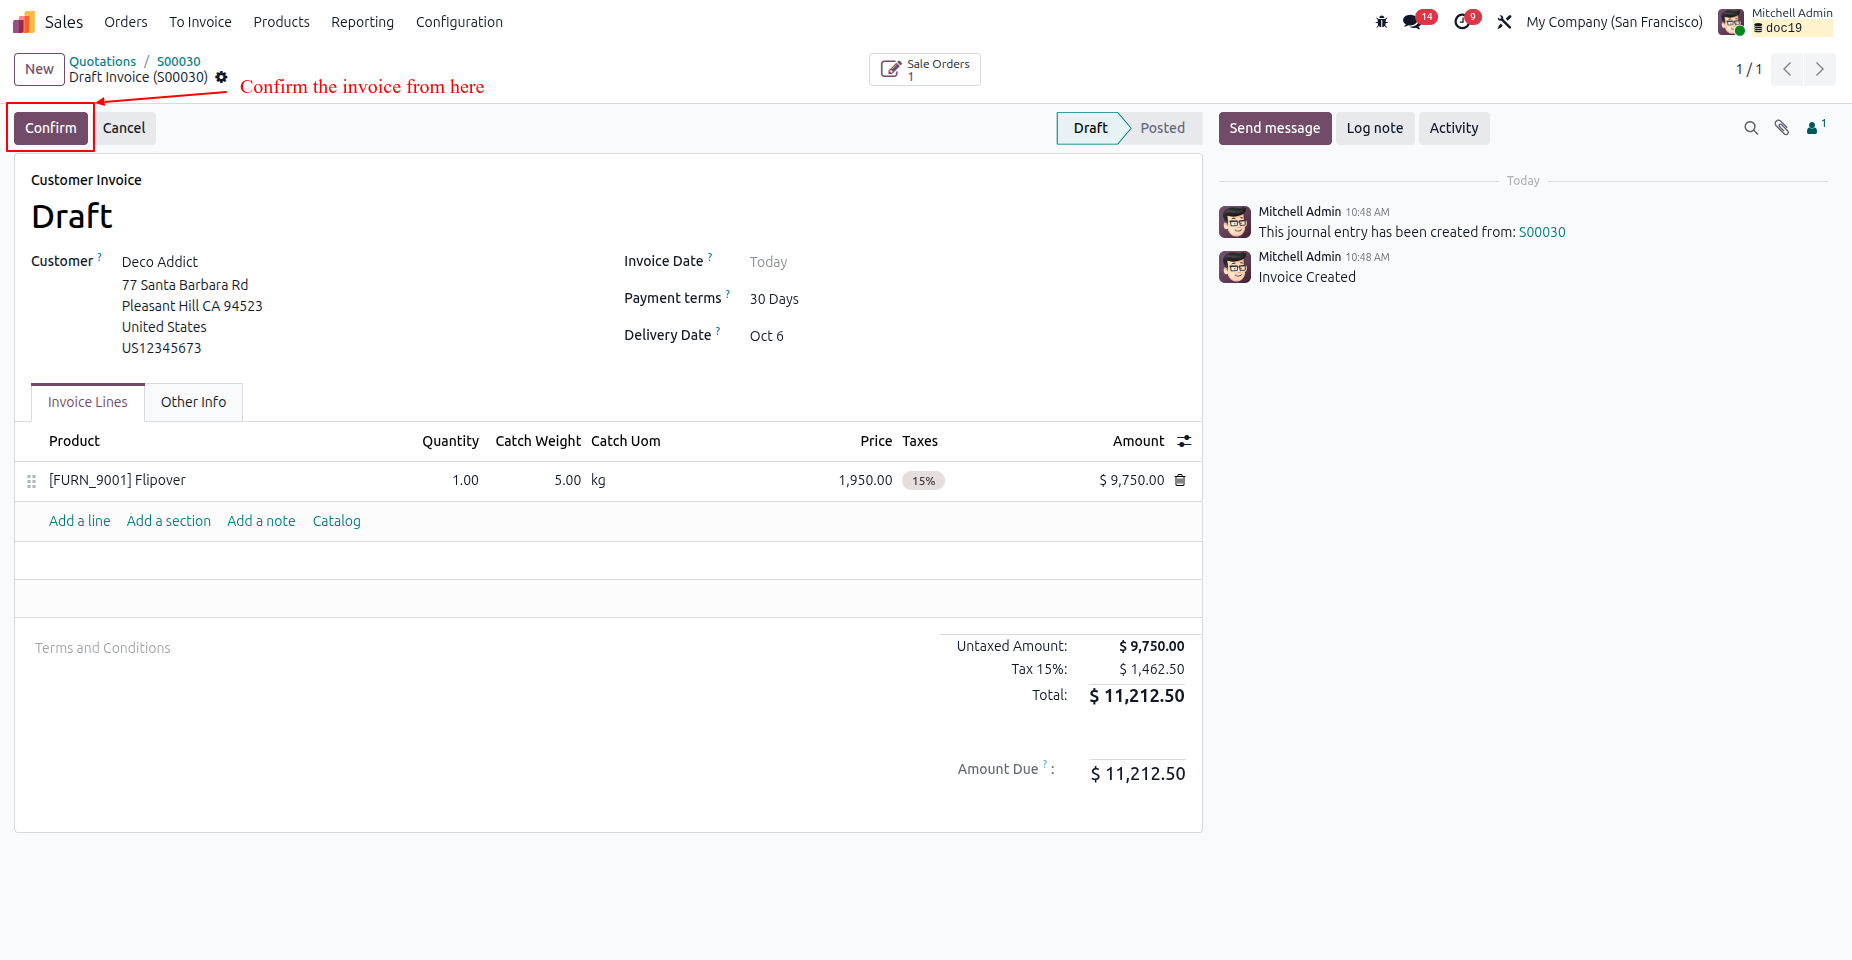Show followers icon in chatter
This screenshot has width=1852, height=960.
(x=1815, y=127)
